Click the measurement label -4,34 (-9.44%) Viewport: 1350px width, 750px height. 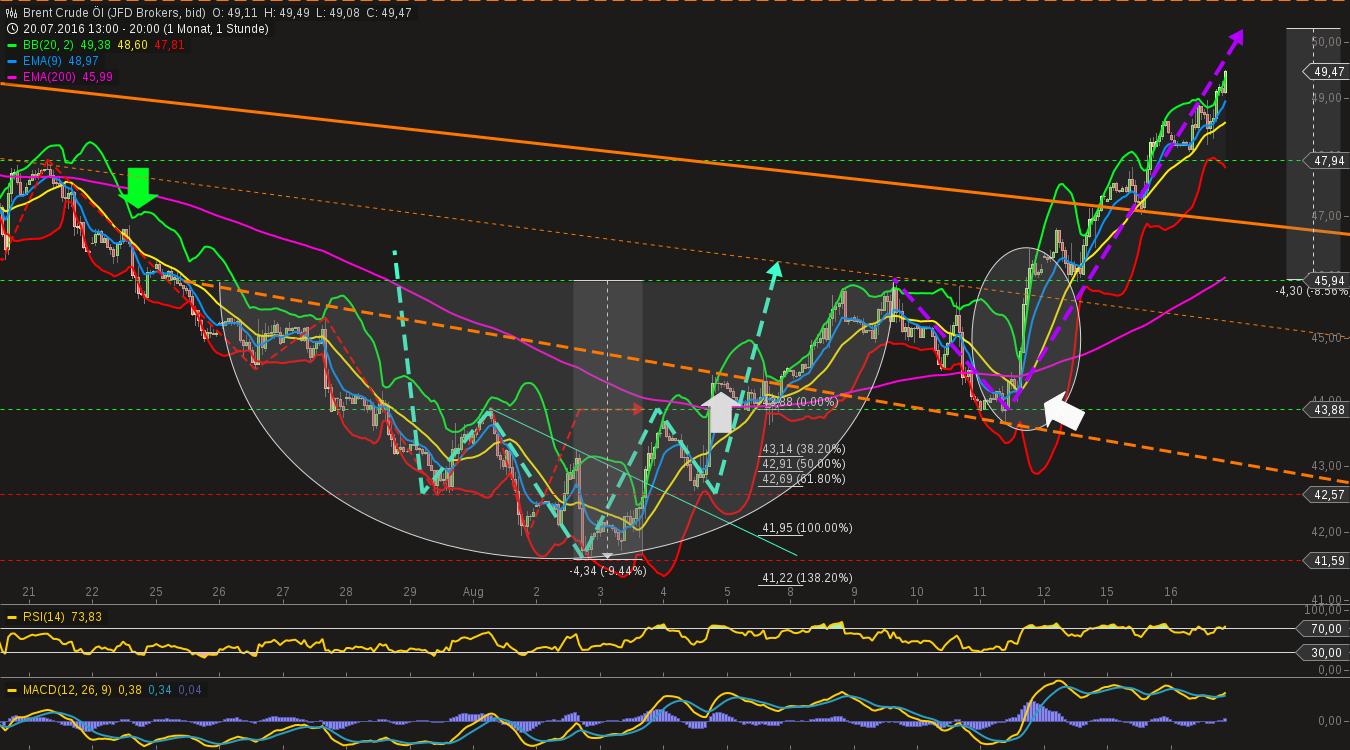[608, 571]
